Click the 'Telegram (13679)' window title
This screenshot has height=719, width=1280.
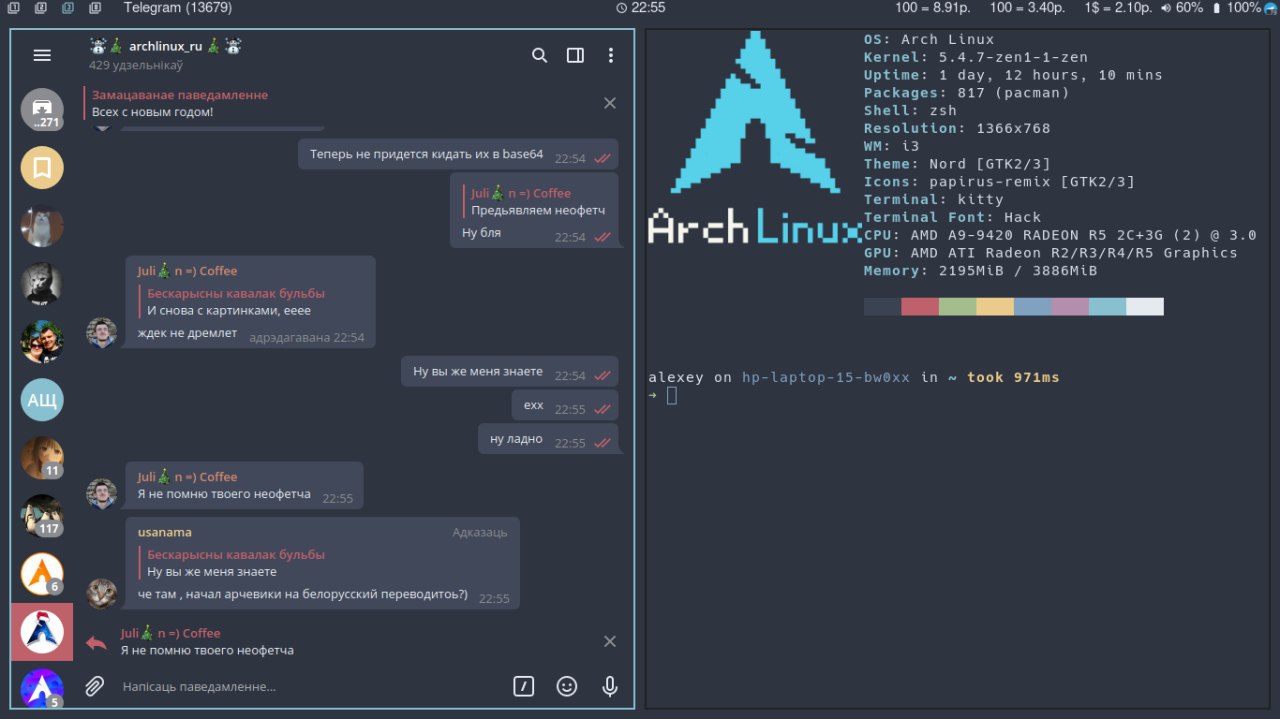pyautogui.click(x=178, y=8)
